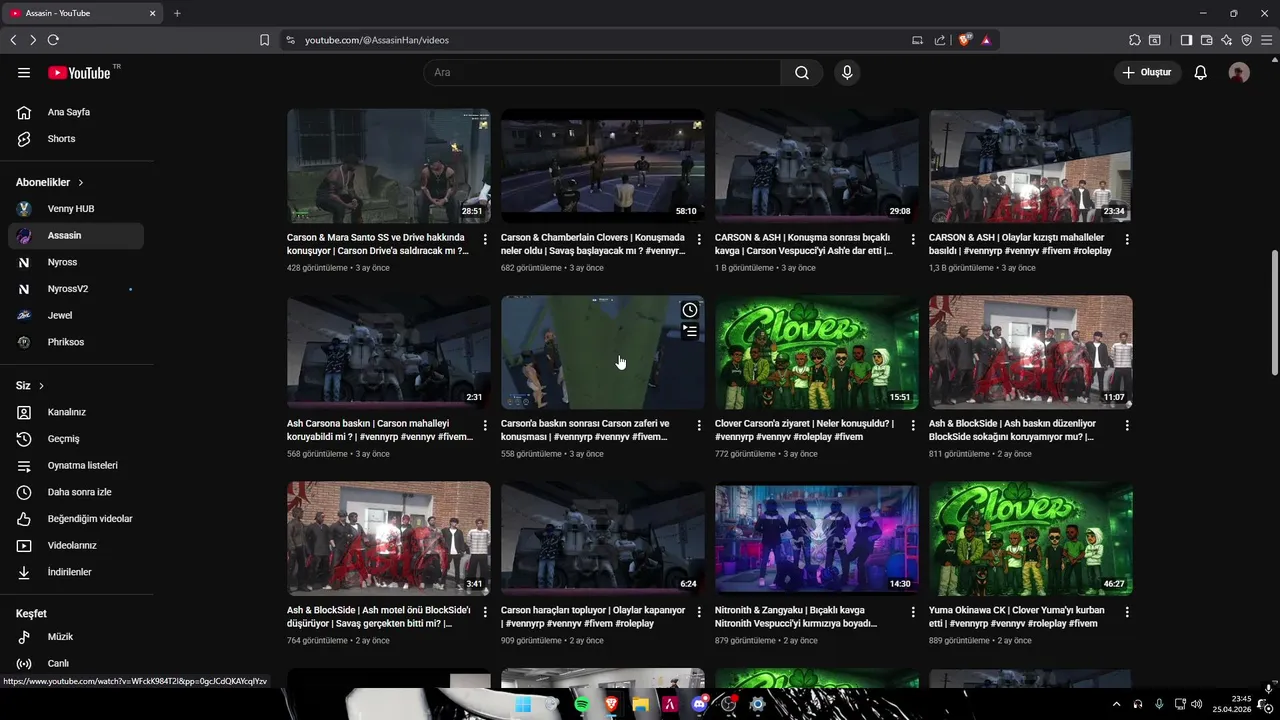Go back in browser
1280x720 pixels.
coord(13,40)
